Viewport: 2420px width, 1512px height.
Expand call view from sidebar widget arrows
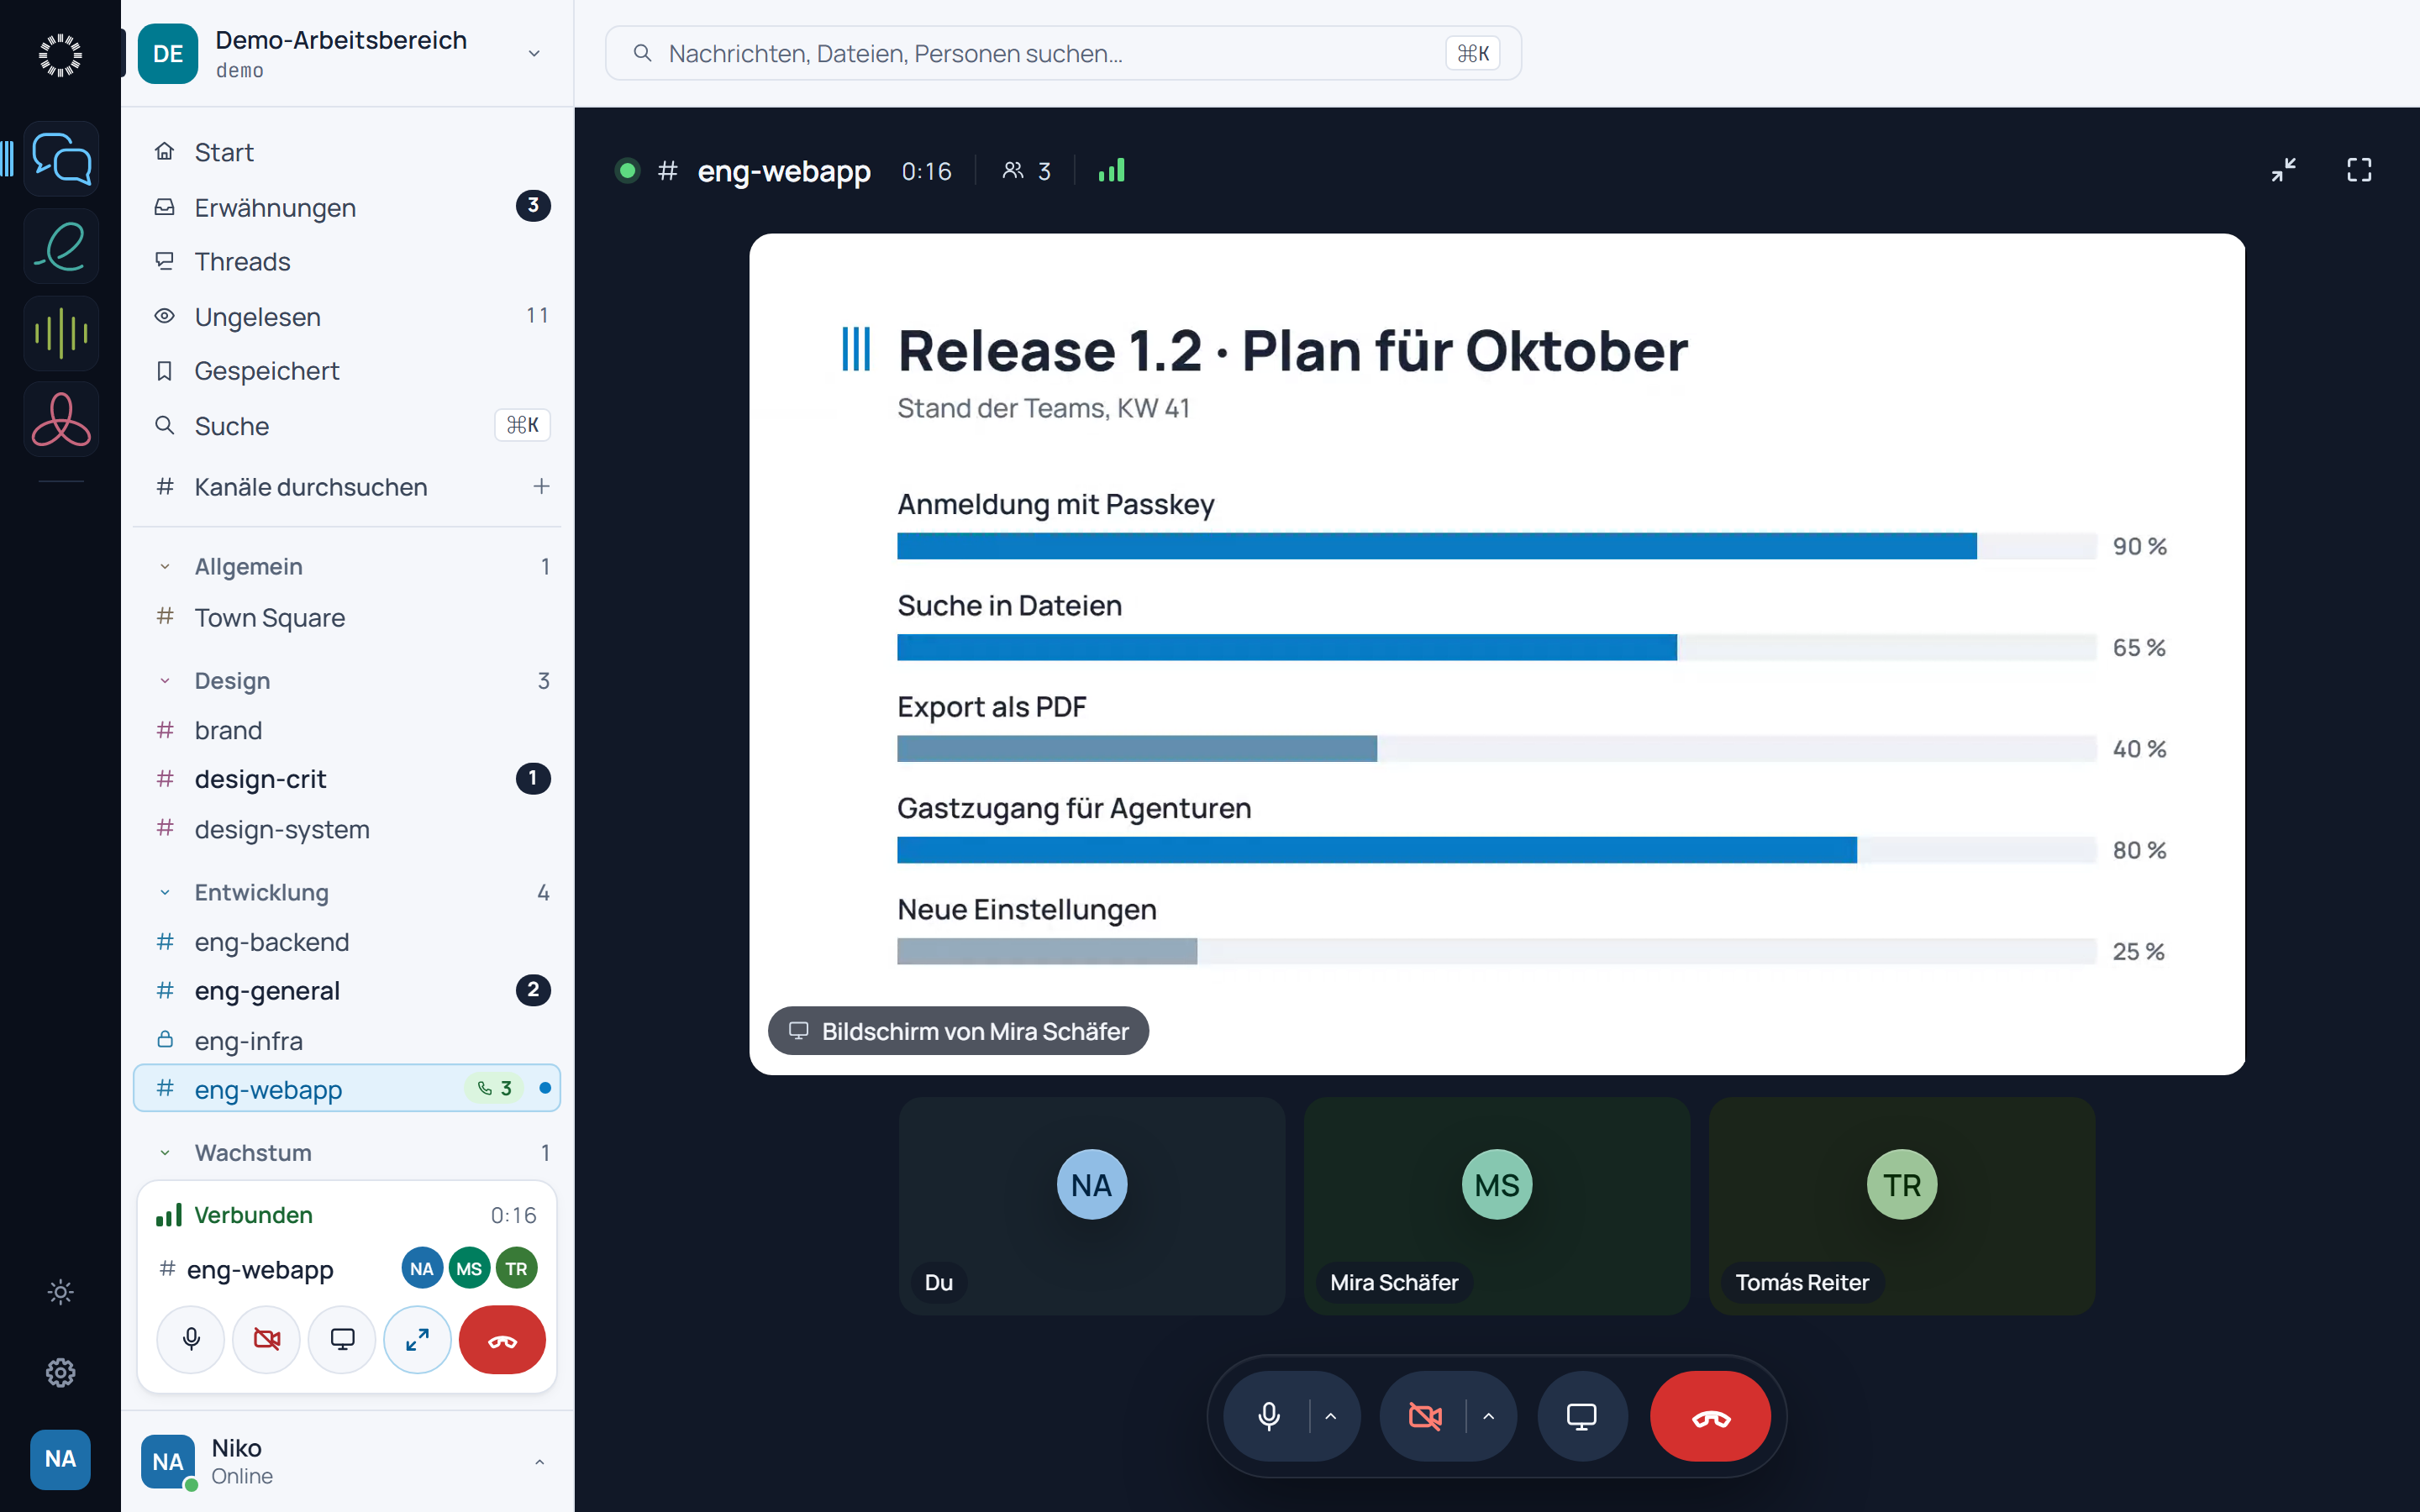(x=417, y=1339)
